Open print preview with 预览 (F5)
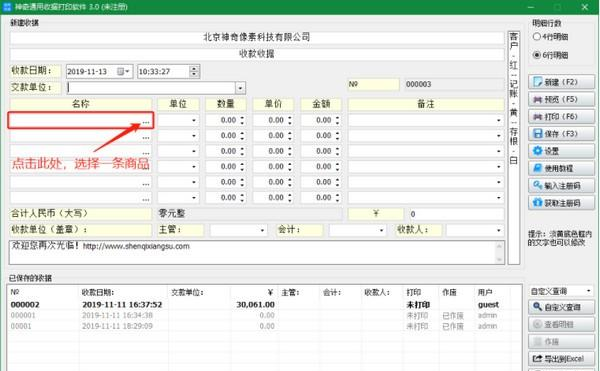The image size is (600, 371). pos(561,99)
